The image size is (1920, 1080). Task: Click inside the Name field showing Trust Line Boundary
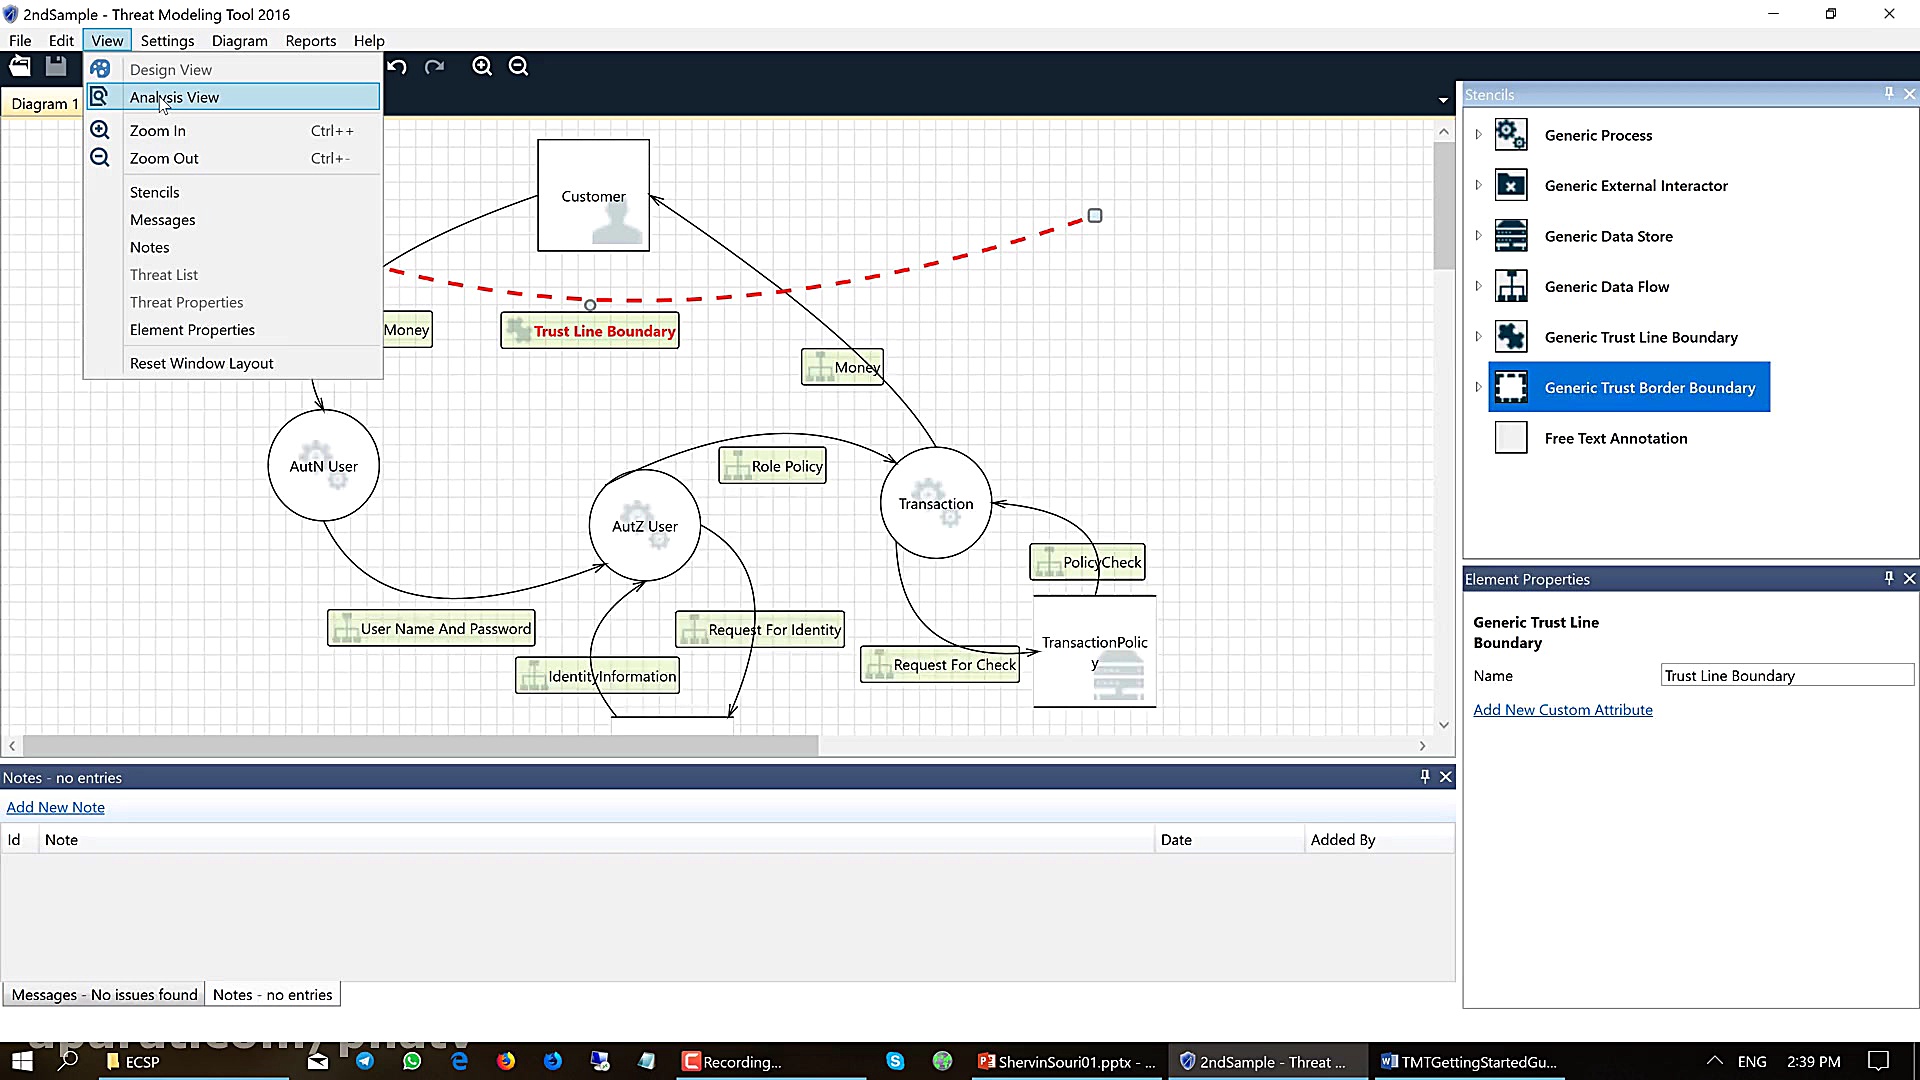tap(1786, 675)
